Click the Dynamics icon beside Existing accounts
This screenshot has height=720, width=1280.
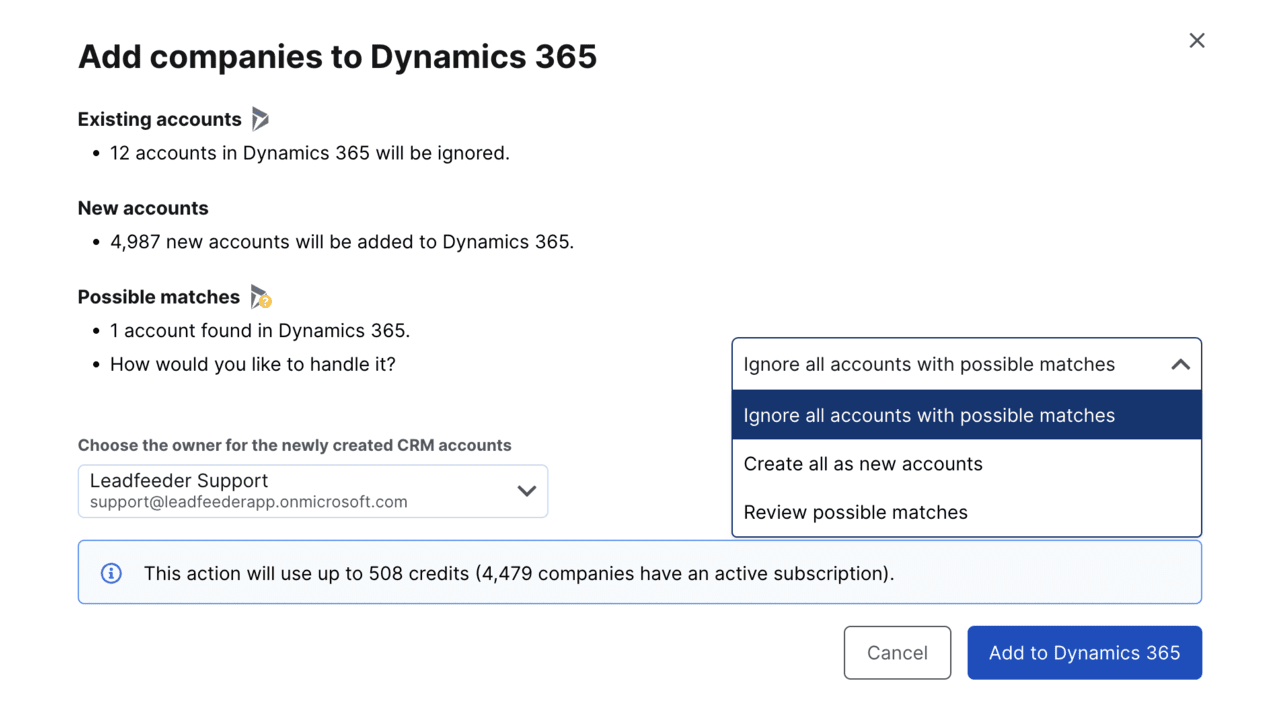pos(260,119)
